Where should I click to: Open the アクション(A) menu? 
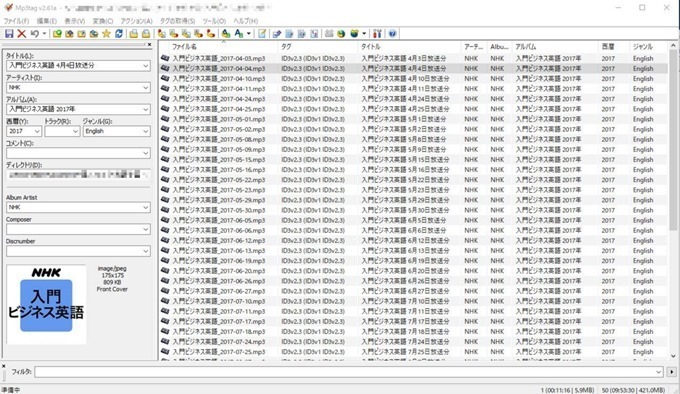137,21
